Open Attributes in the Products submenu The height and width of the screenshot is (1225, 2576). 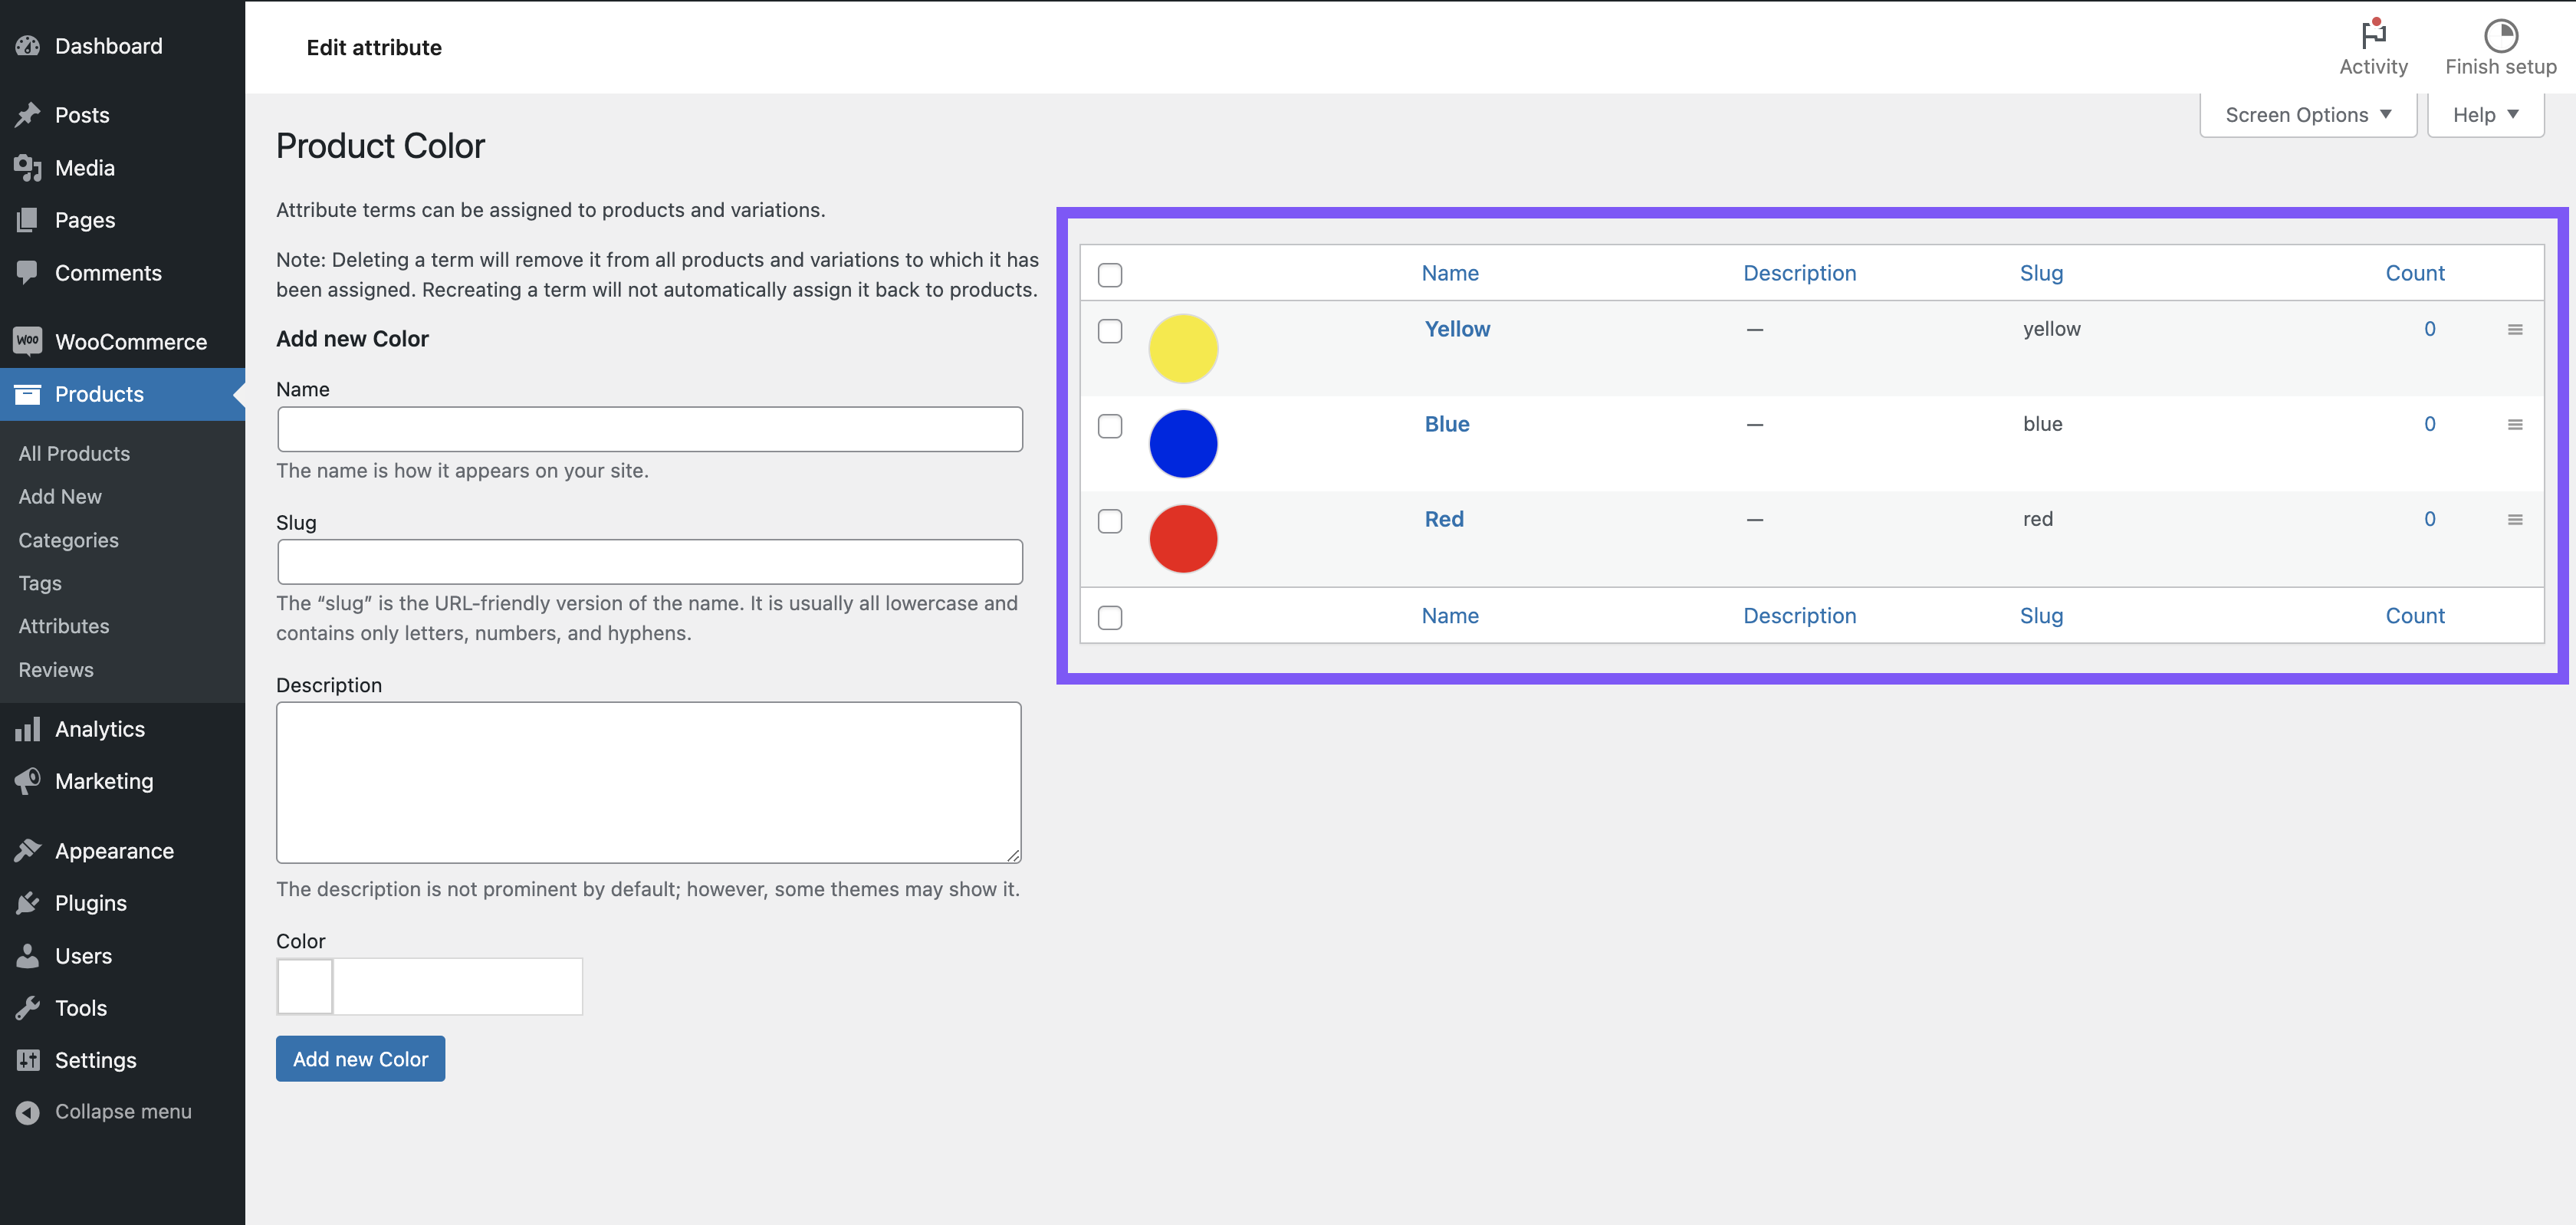[63, 626]
